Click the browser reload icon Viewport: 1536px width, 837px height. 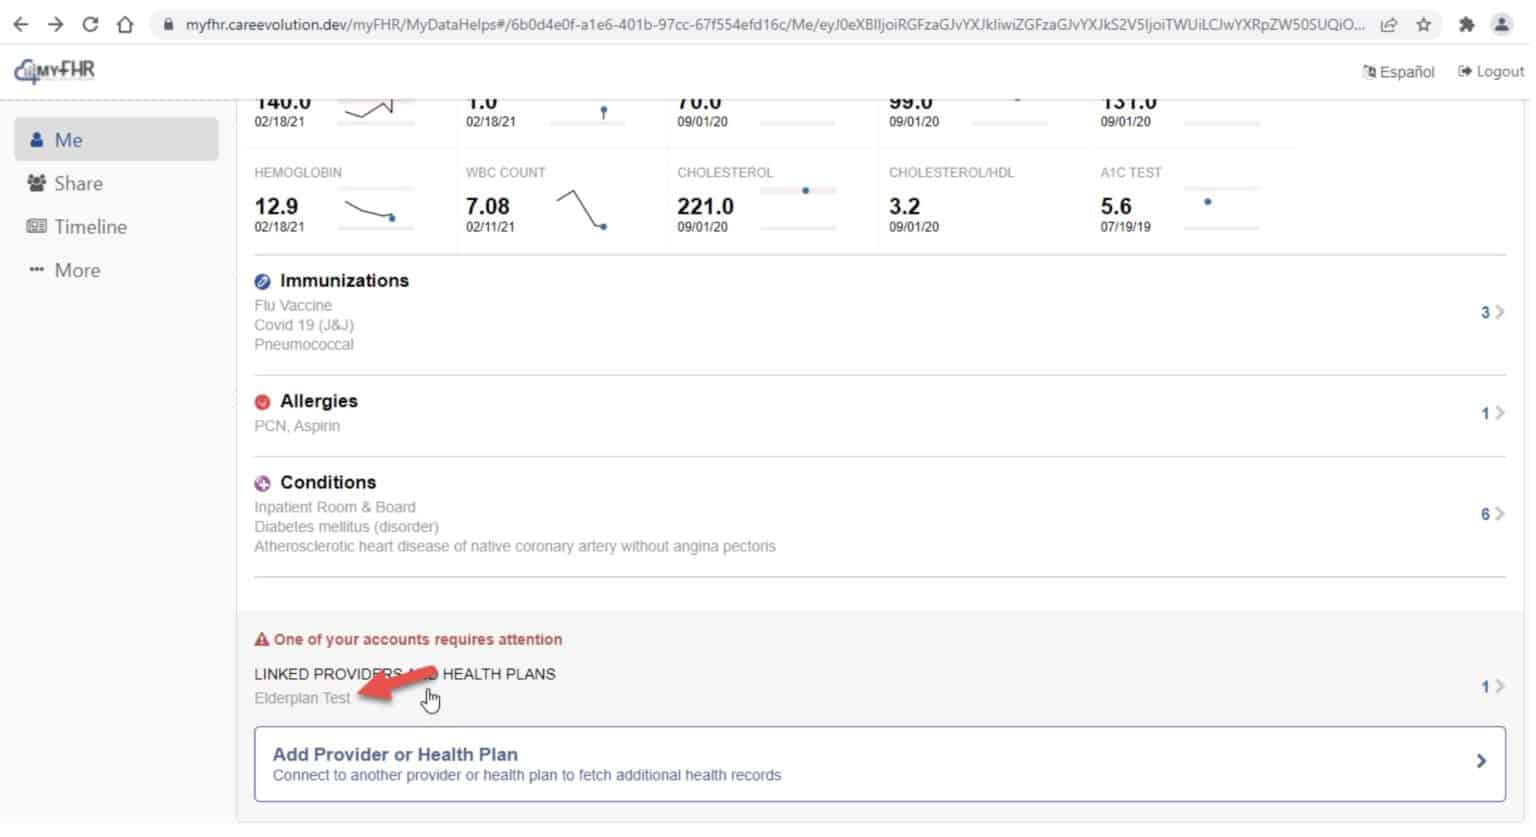(x=90, y=25)
